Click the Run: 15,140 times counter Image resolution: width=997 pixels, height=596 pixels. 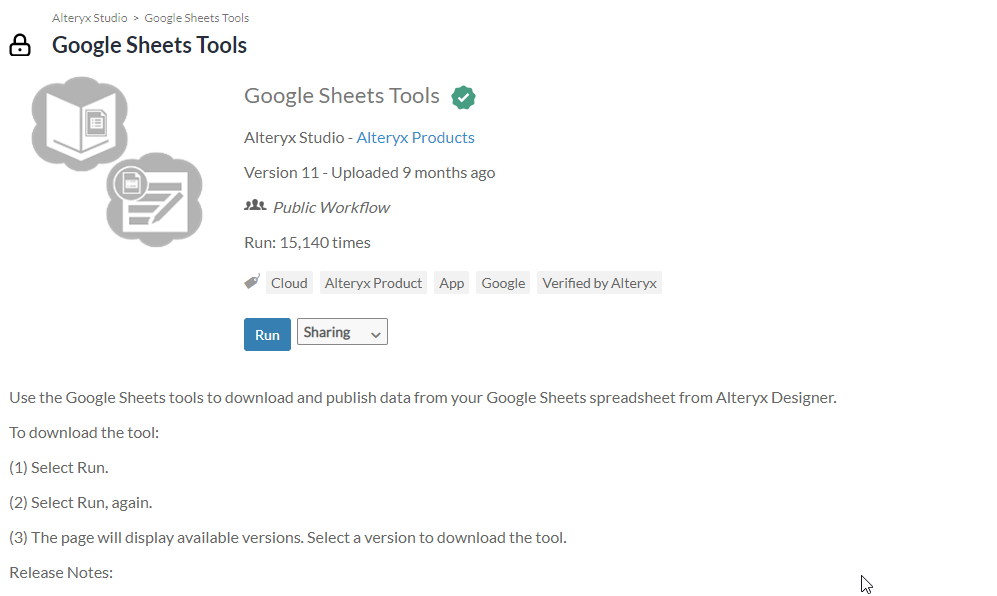click(x=307, y=242)
